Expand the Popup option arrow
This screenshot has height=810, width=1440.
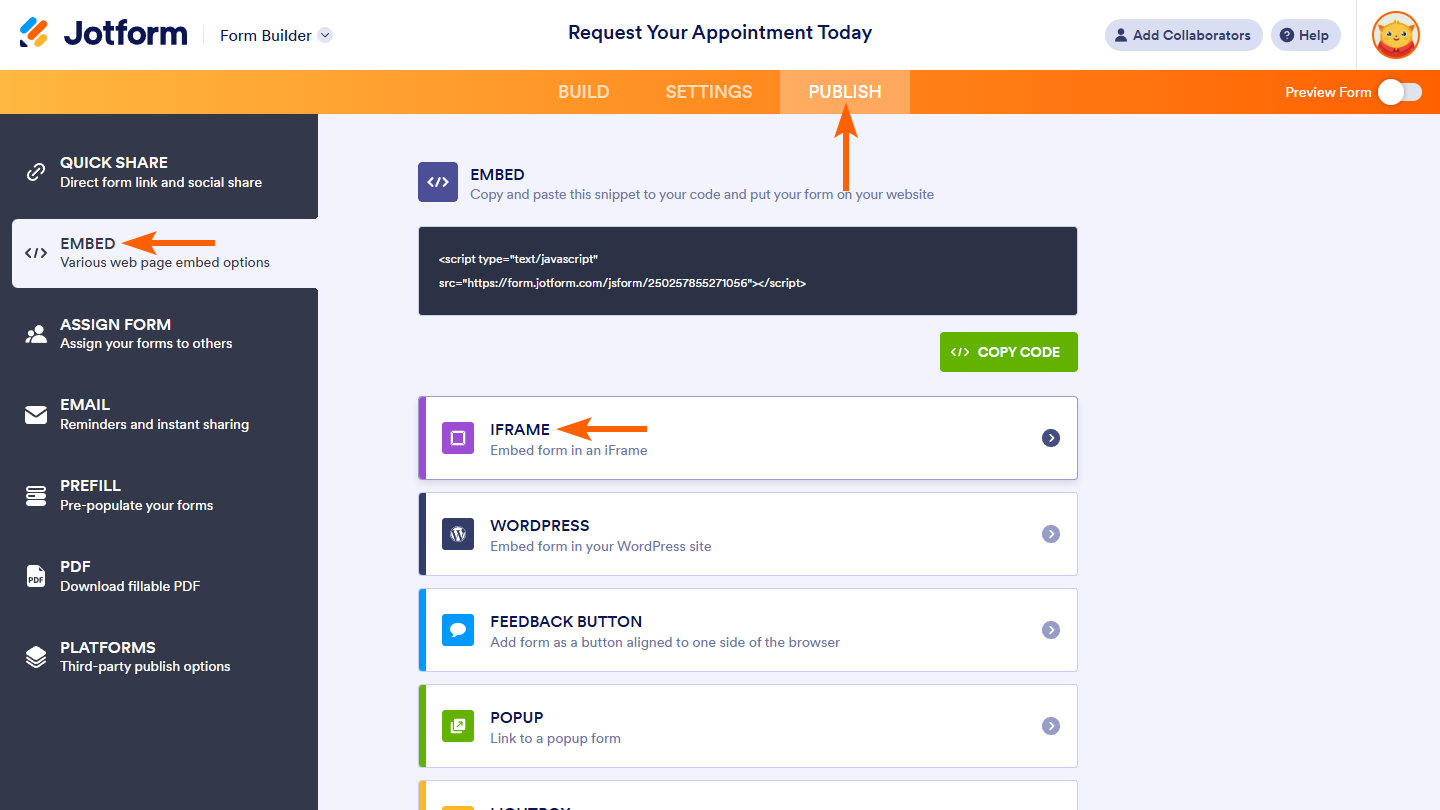pyautogui.click(x=1050, y=726)
